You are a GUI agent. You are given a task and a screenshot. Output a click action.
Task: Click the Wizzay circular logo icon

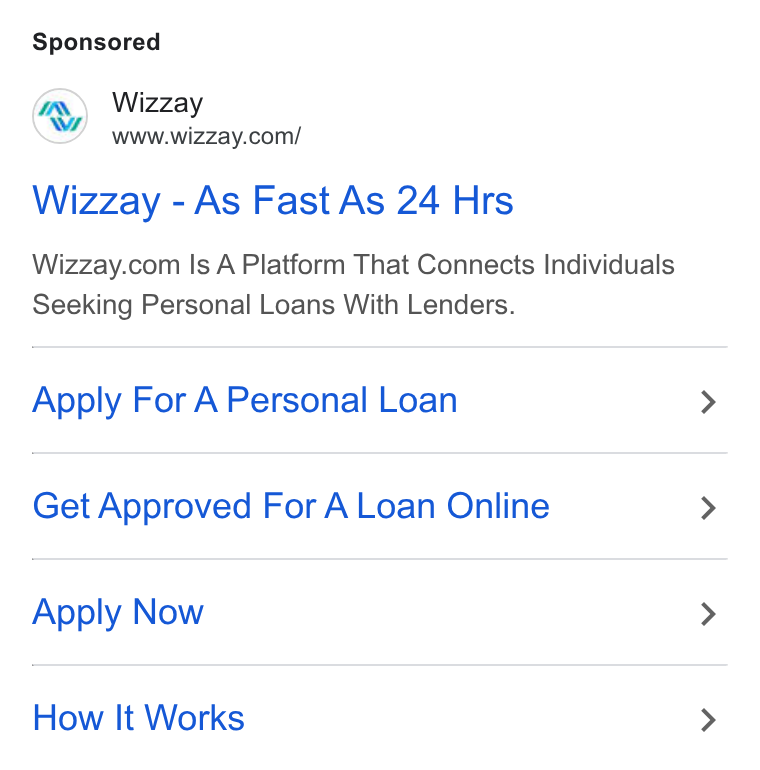tap(60, 116)
